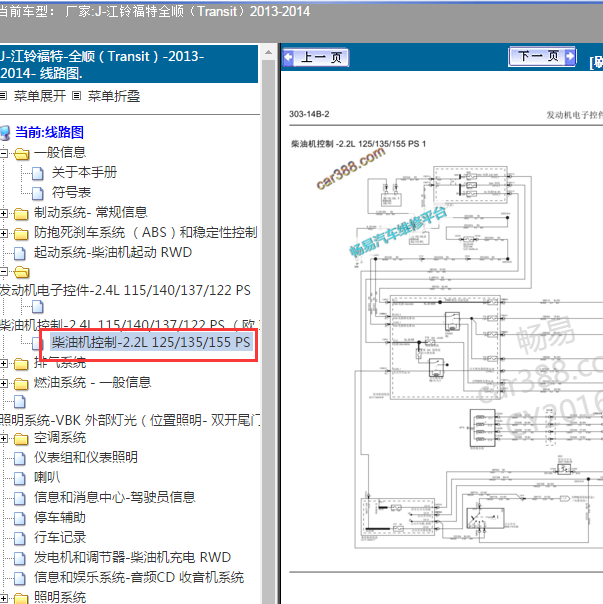
Task: Open the 停车辅助 page
Action: point(60,517)
